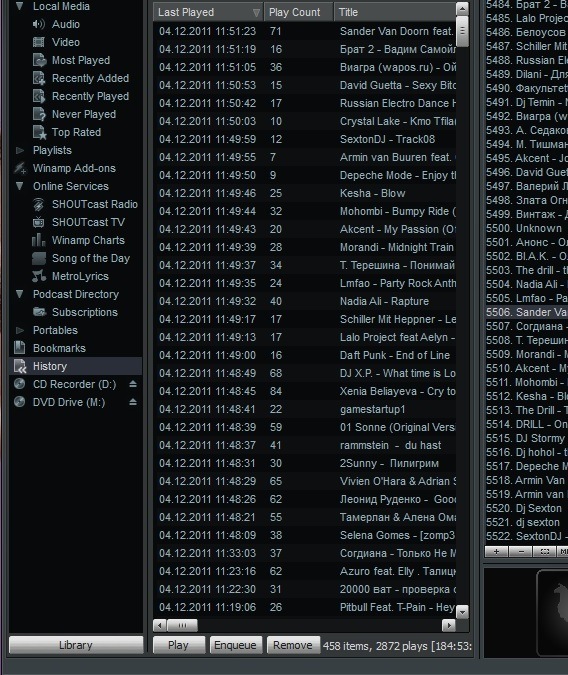Select history row SextonDJ - Track08
This screenshot has height=675, width=568.
[x=305, y=139]
